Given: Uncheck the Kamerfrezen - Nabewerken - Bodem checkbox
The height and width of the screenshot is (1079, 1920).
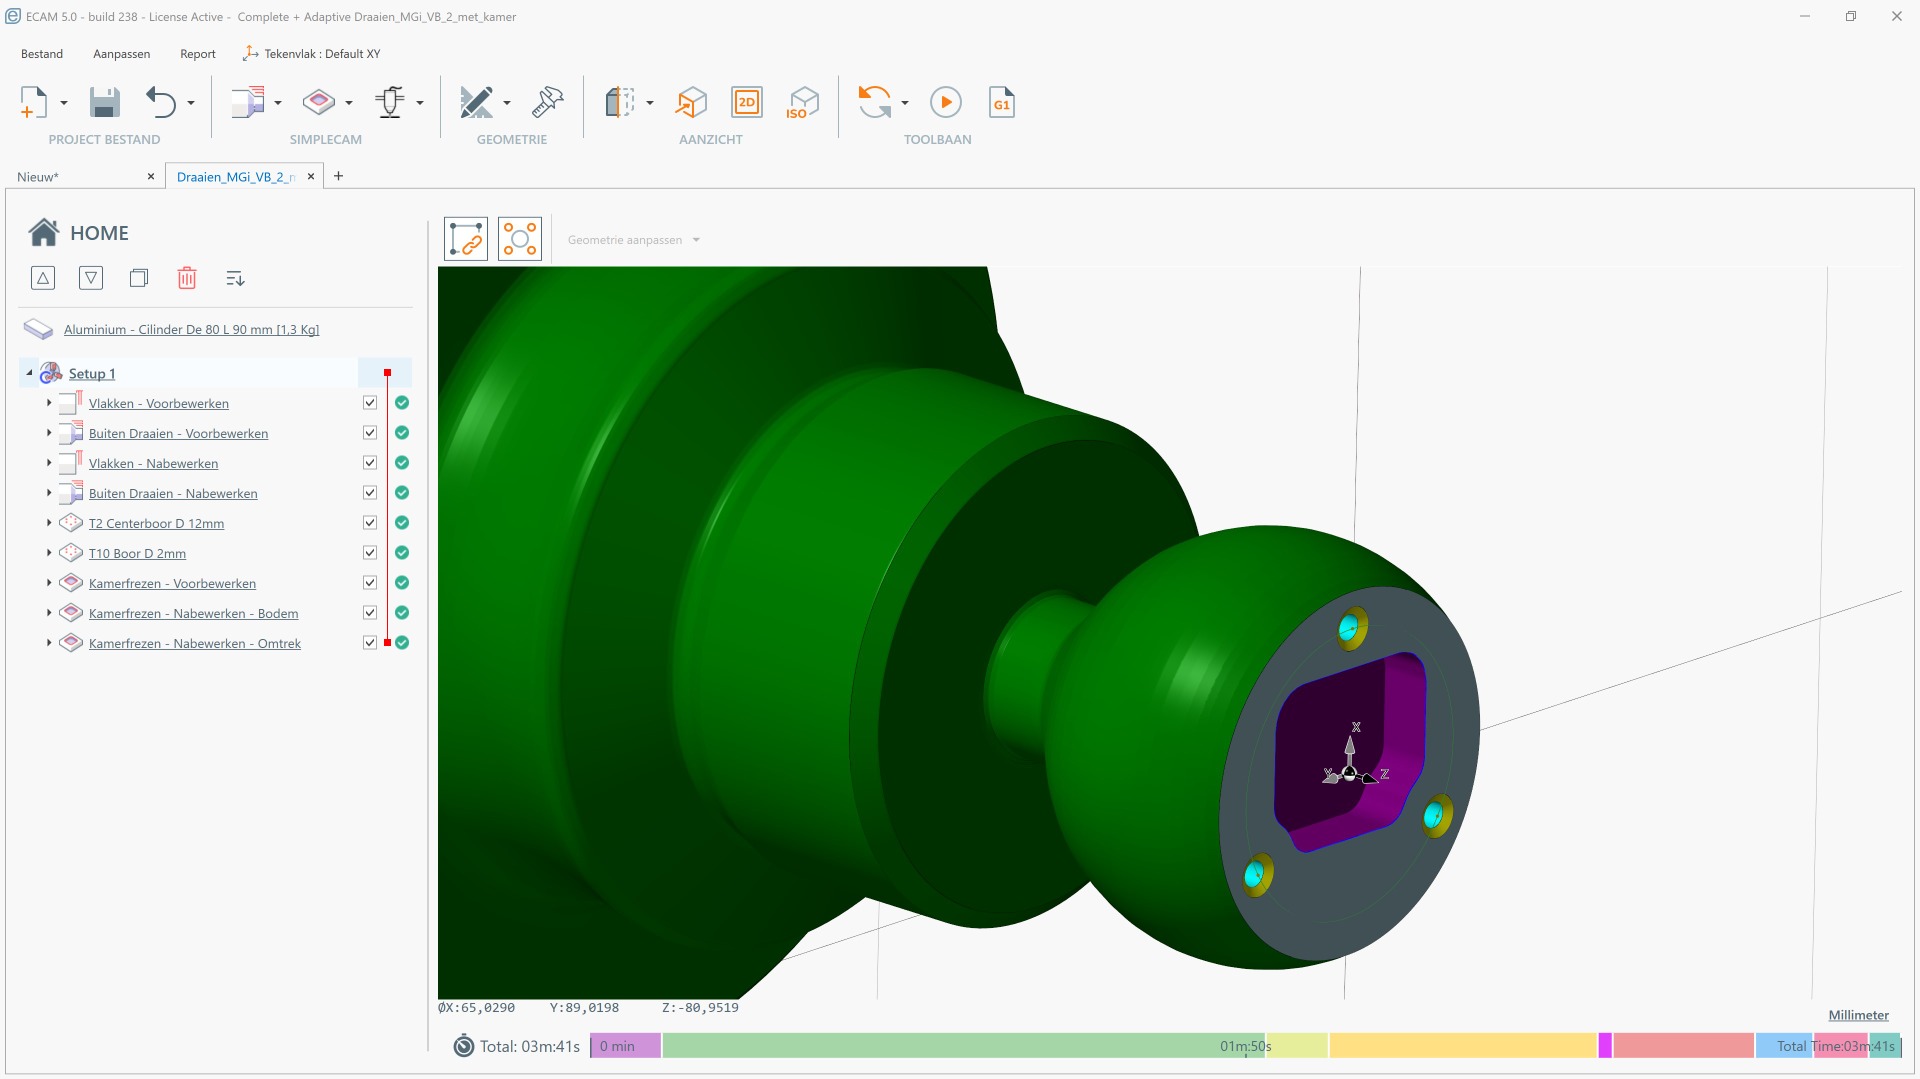Looking at the screenshot, I should (x=370, y=613).
